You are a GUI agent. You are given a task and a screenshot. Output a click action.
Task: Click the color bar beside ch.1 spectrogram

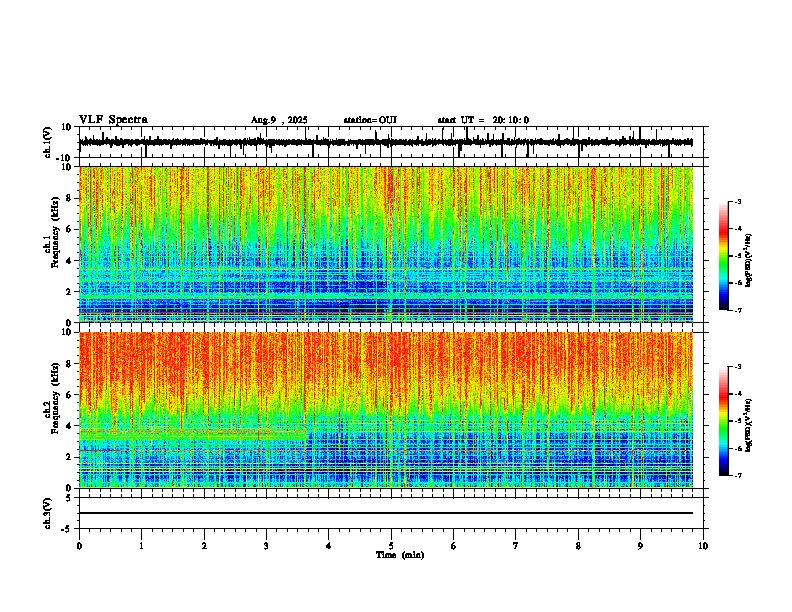(723, 256)
